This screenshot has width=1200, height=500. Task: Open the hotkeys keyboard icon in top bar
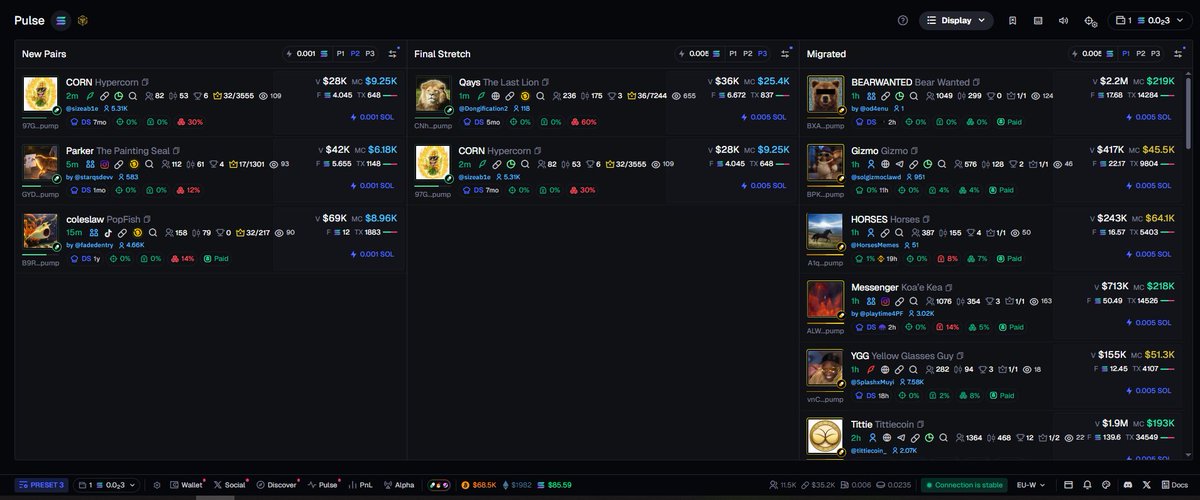1038,20
